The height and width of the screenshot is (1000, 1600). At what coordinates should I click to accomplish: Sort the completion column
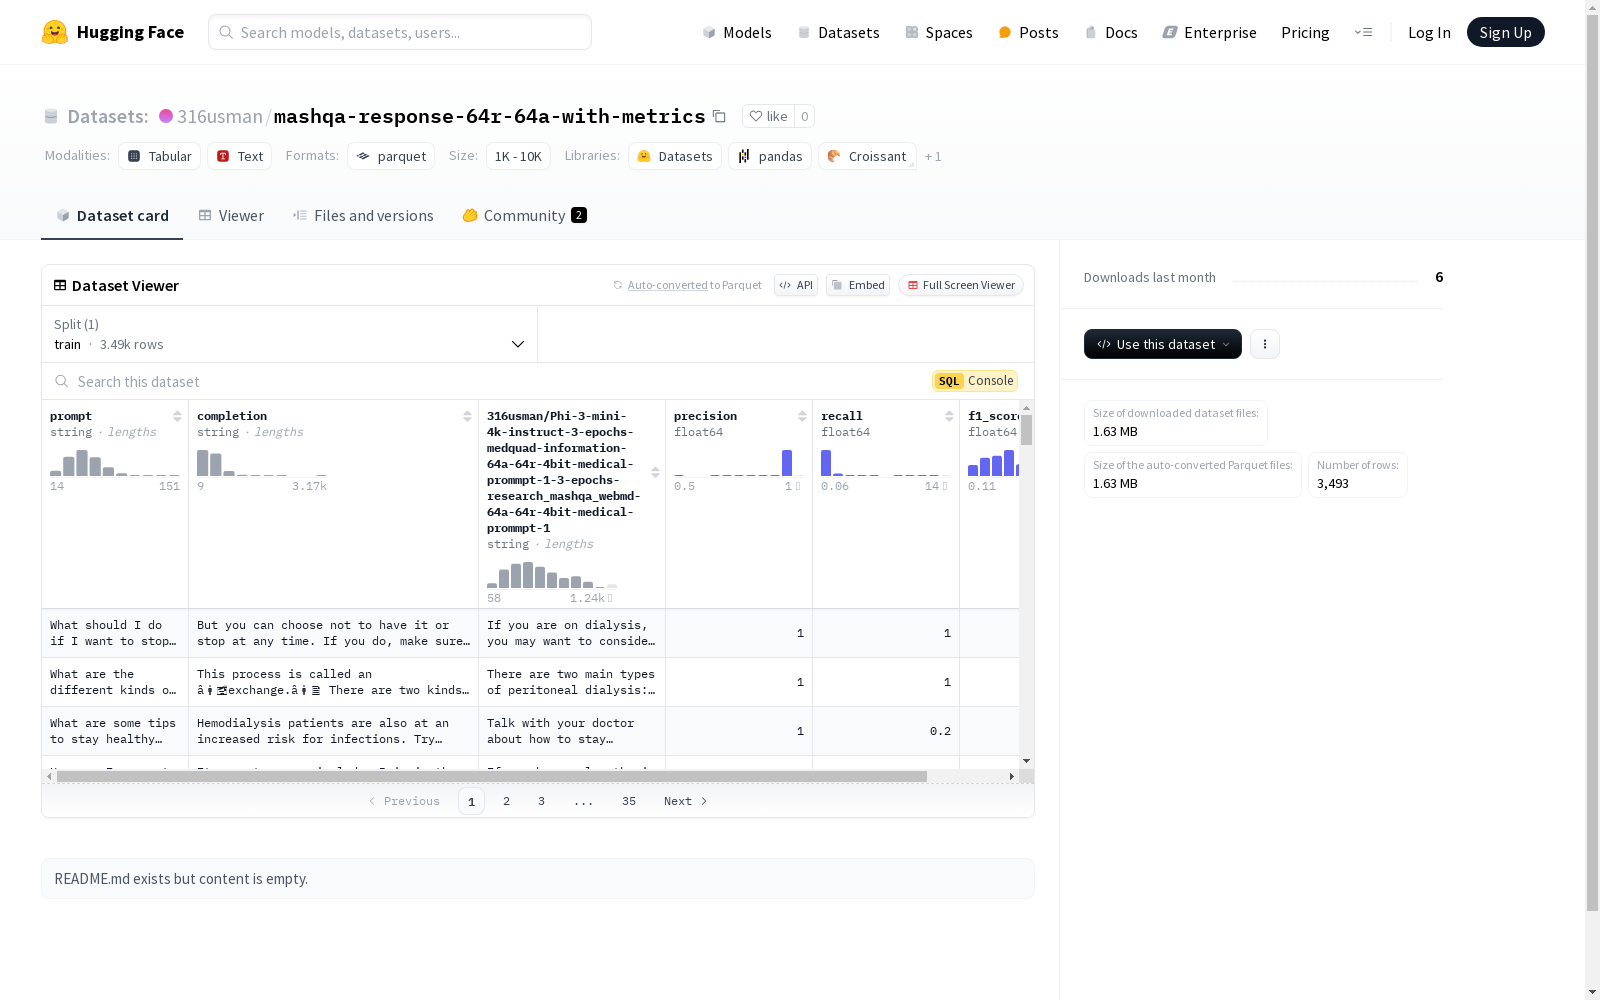[x=467, y=416]
